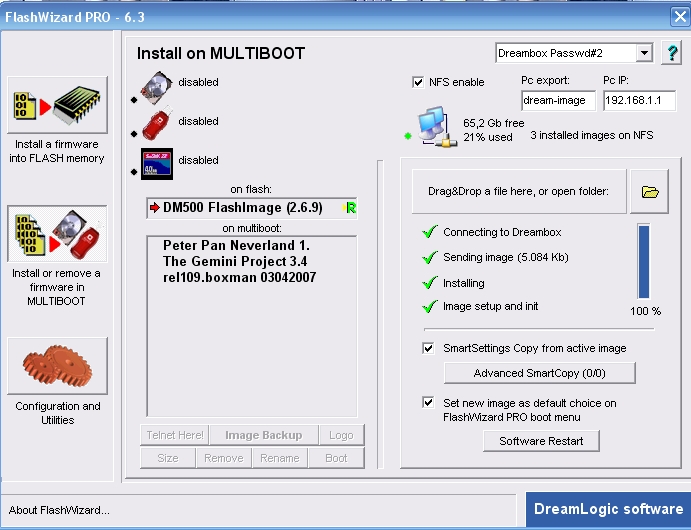This screenshot has height=530, width=691.
Task: Click the 3 installed images on NFS text
Action: pos(591,135)
